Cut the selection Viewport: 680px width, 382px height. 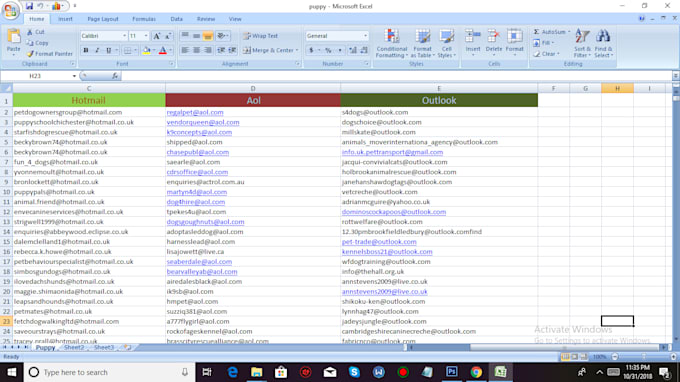click(x=36, y=32)
